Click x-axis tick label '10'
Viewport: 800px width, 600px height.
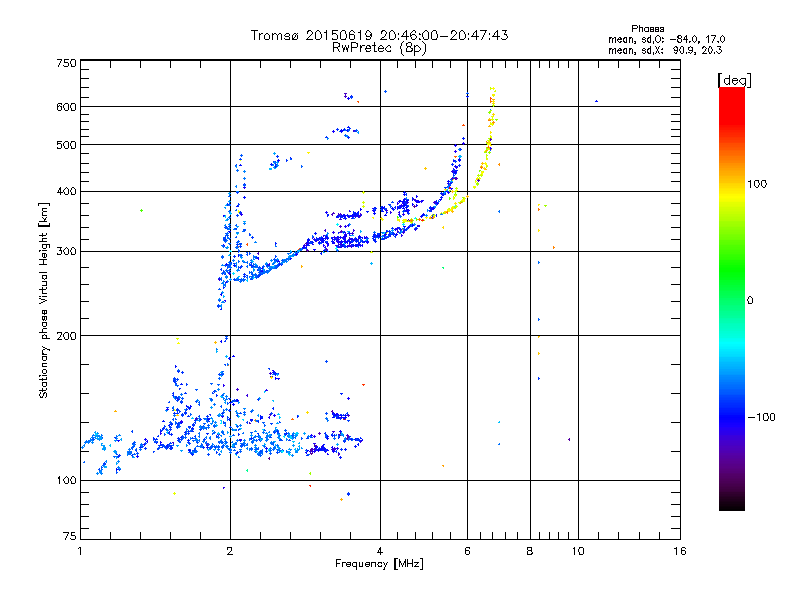coord(578,551)
